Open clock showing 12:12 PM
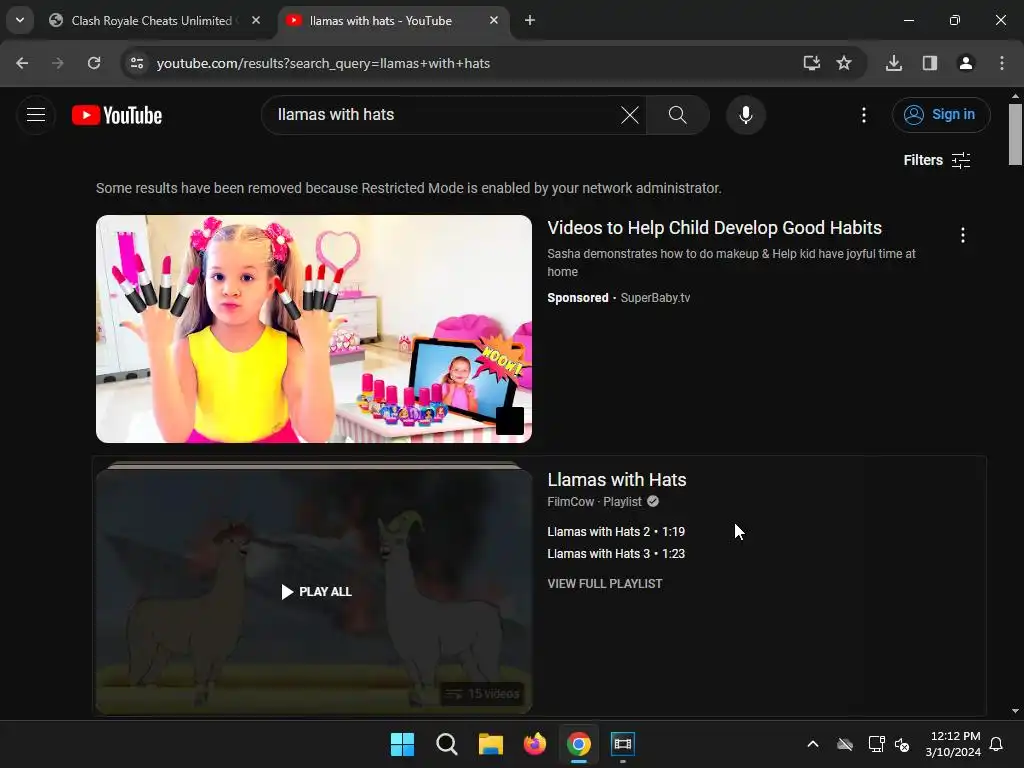Viewport: 1024px width, 768px height. [x=953, y=744]
